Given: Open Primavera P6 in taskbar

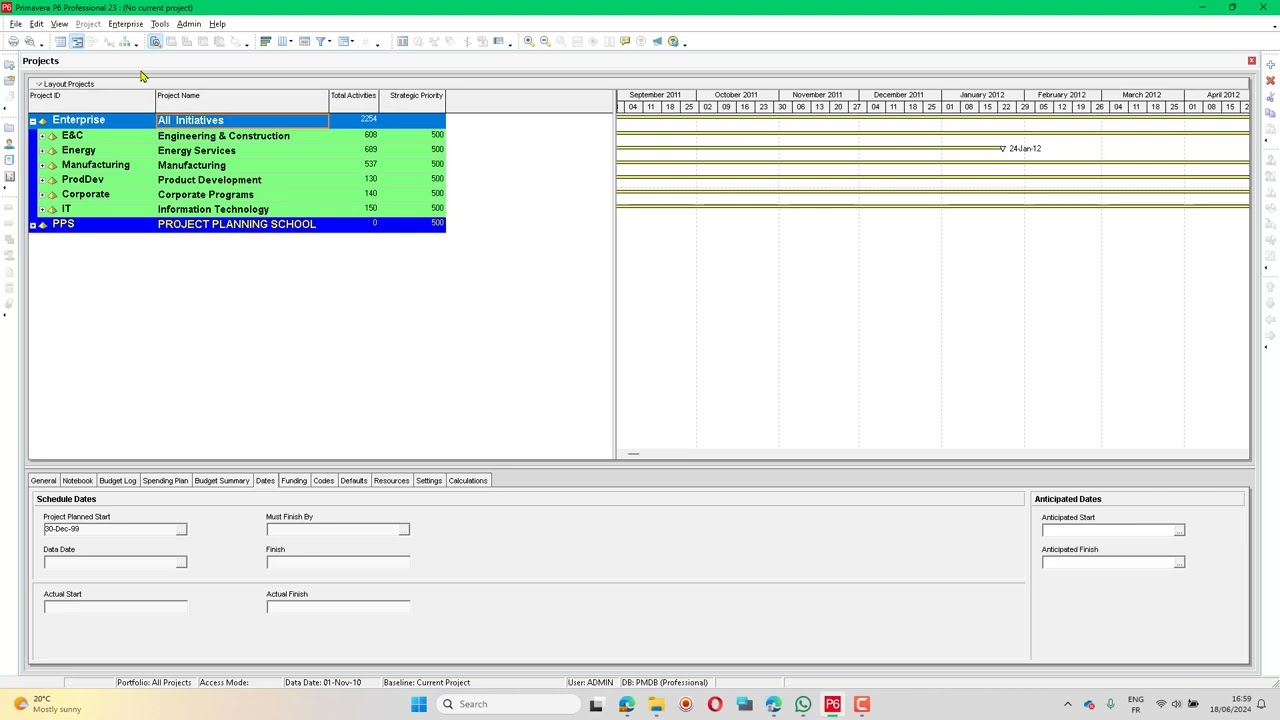Looking at the screenshot, I should coord(832,704).
